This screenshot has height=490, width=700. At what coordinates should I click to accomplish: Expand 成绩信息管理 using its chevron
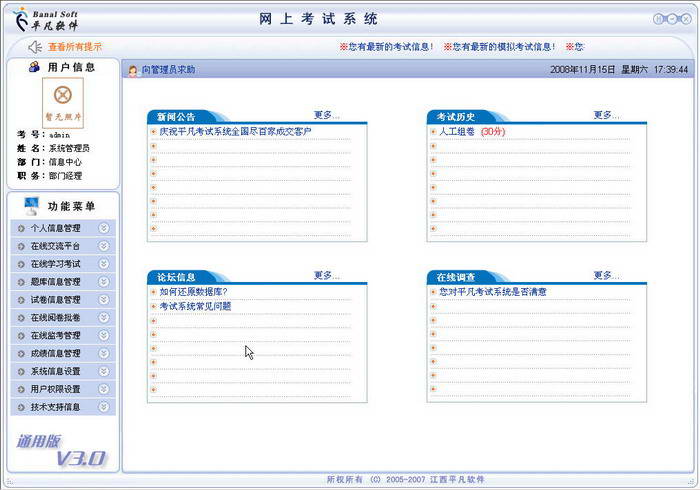tap(104, 353)
